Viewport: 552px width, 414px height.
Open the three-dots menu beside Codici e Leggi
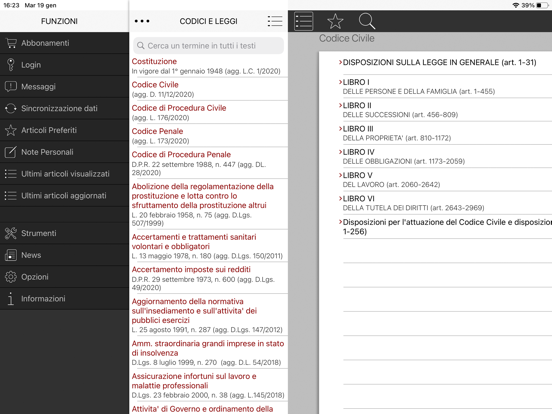[x=142, y=21]
